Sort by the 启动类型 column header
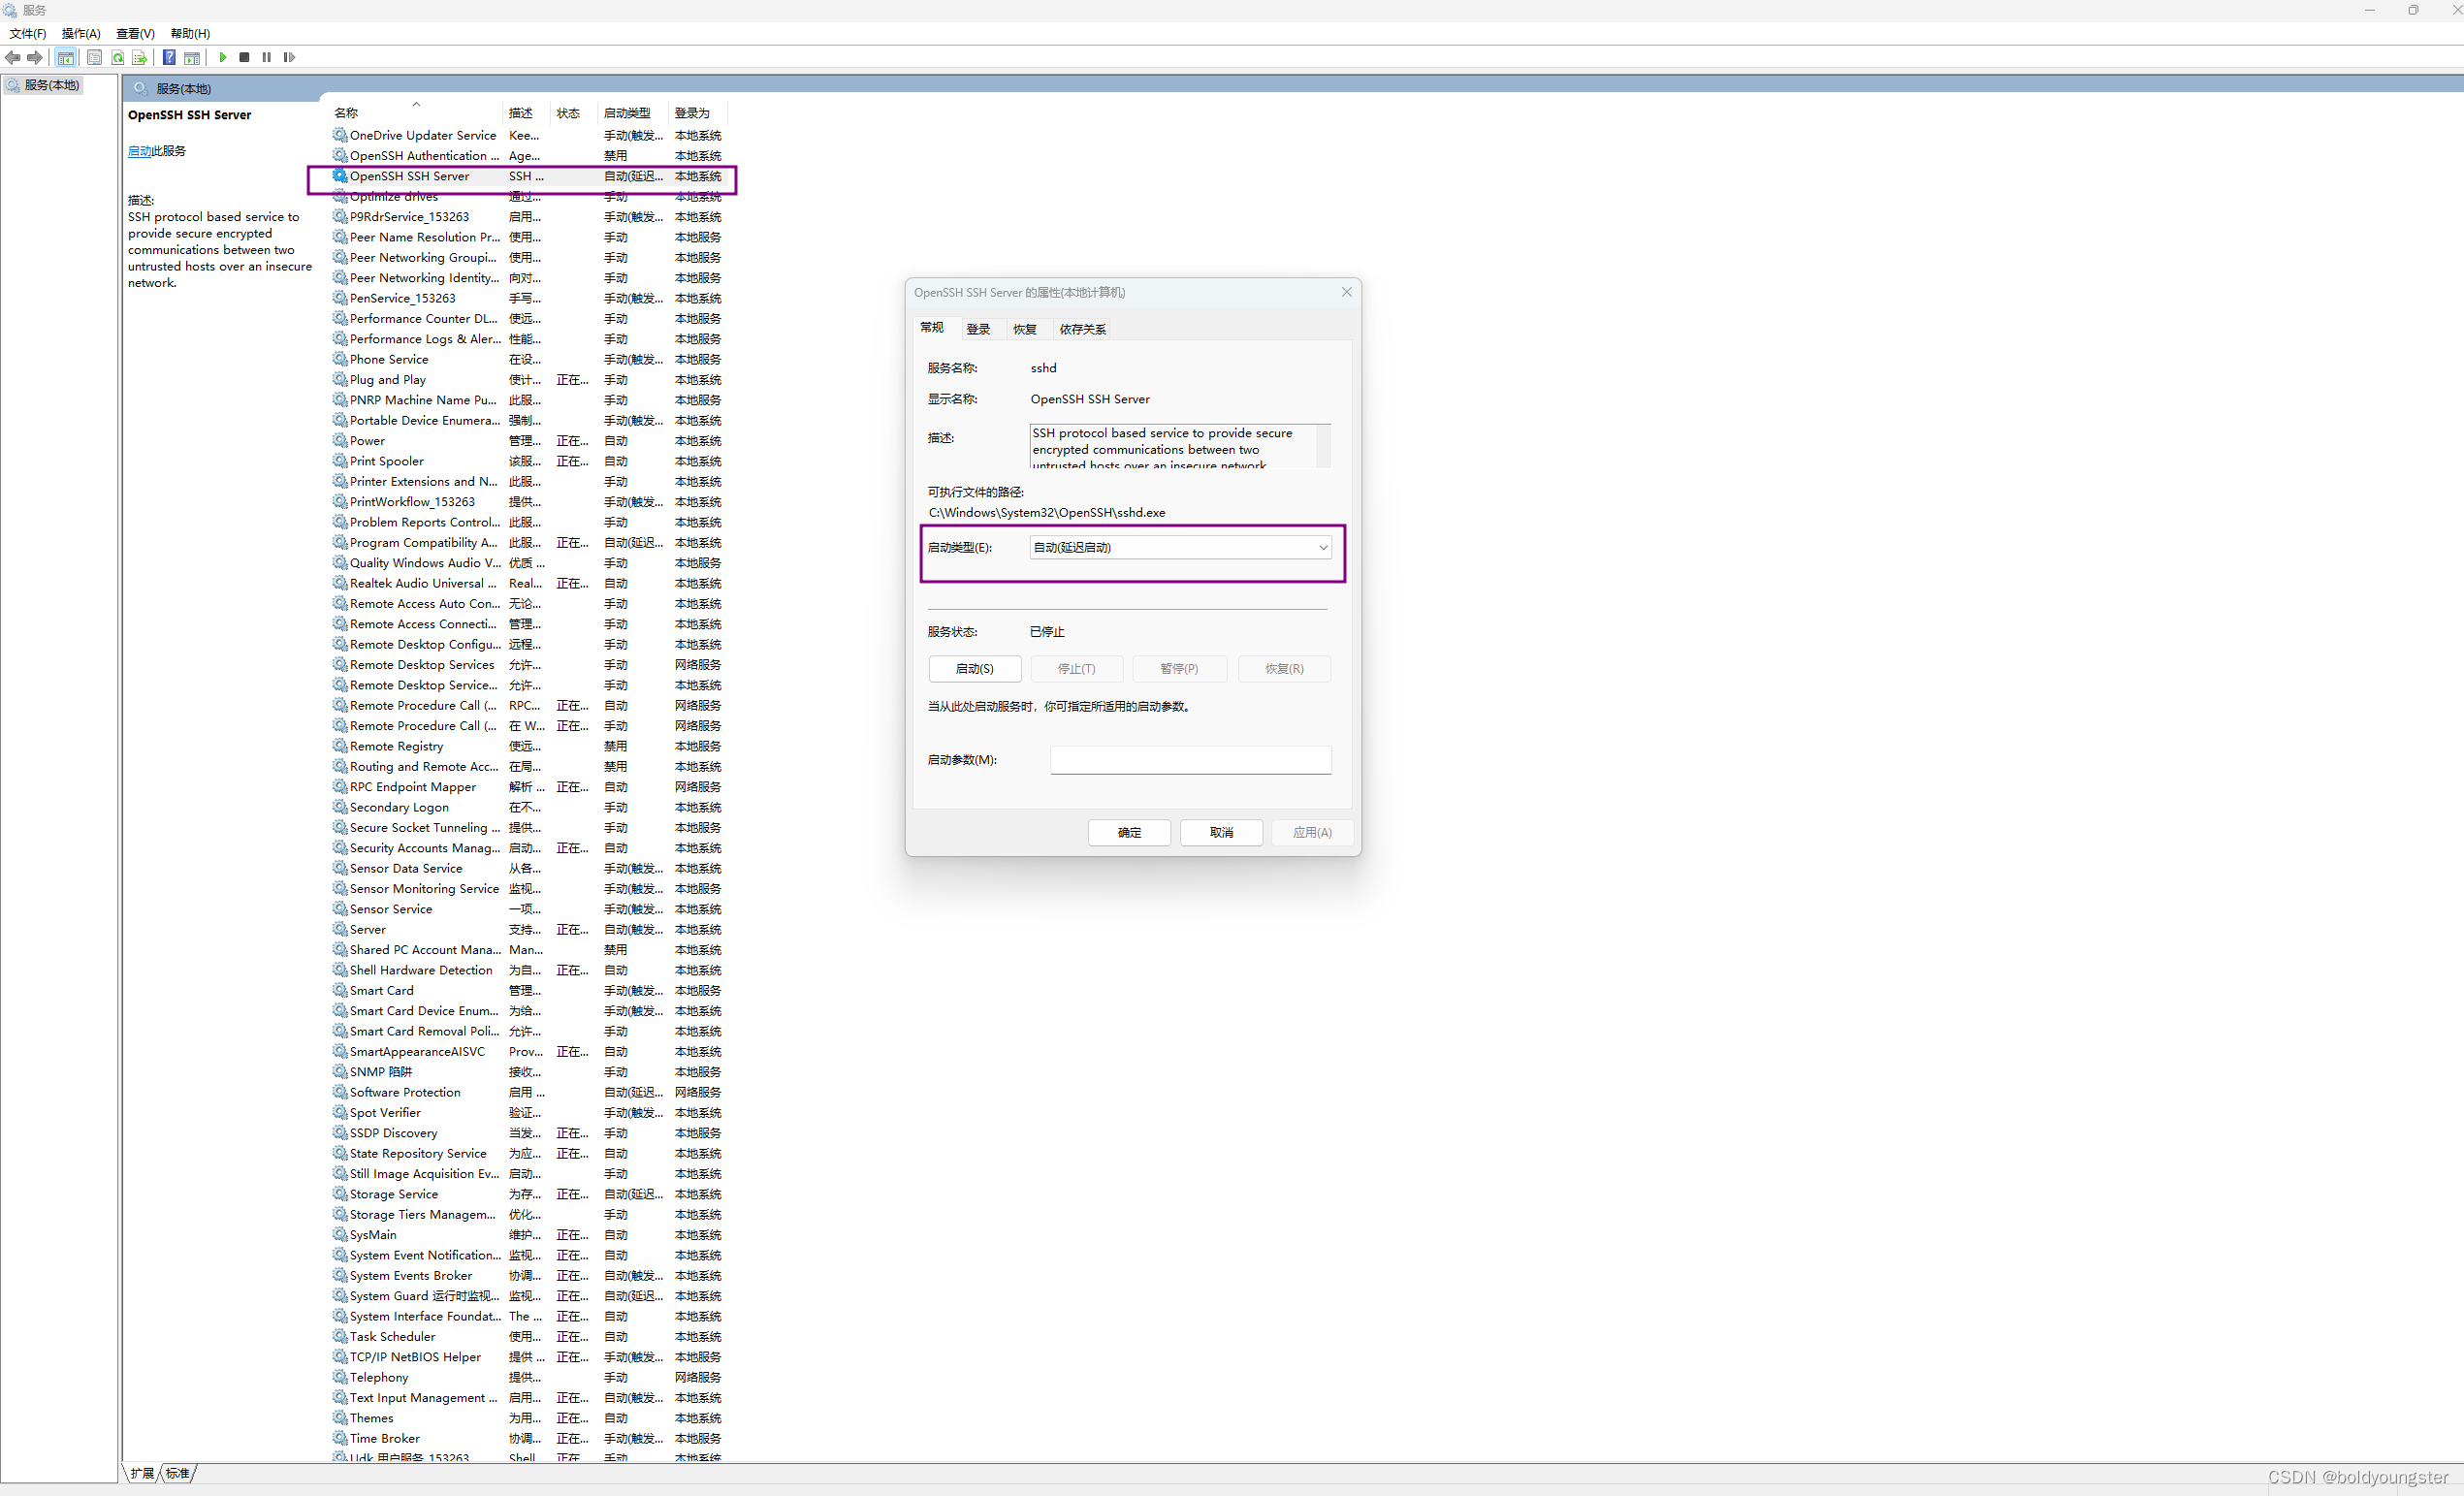This screenshot has width=2464, height=1496. pos(632,113)
